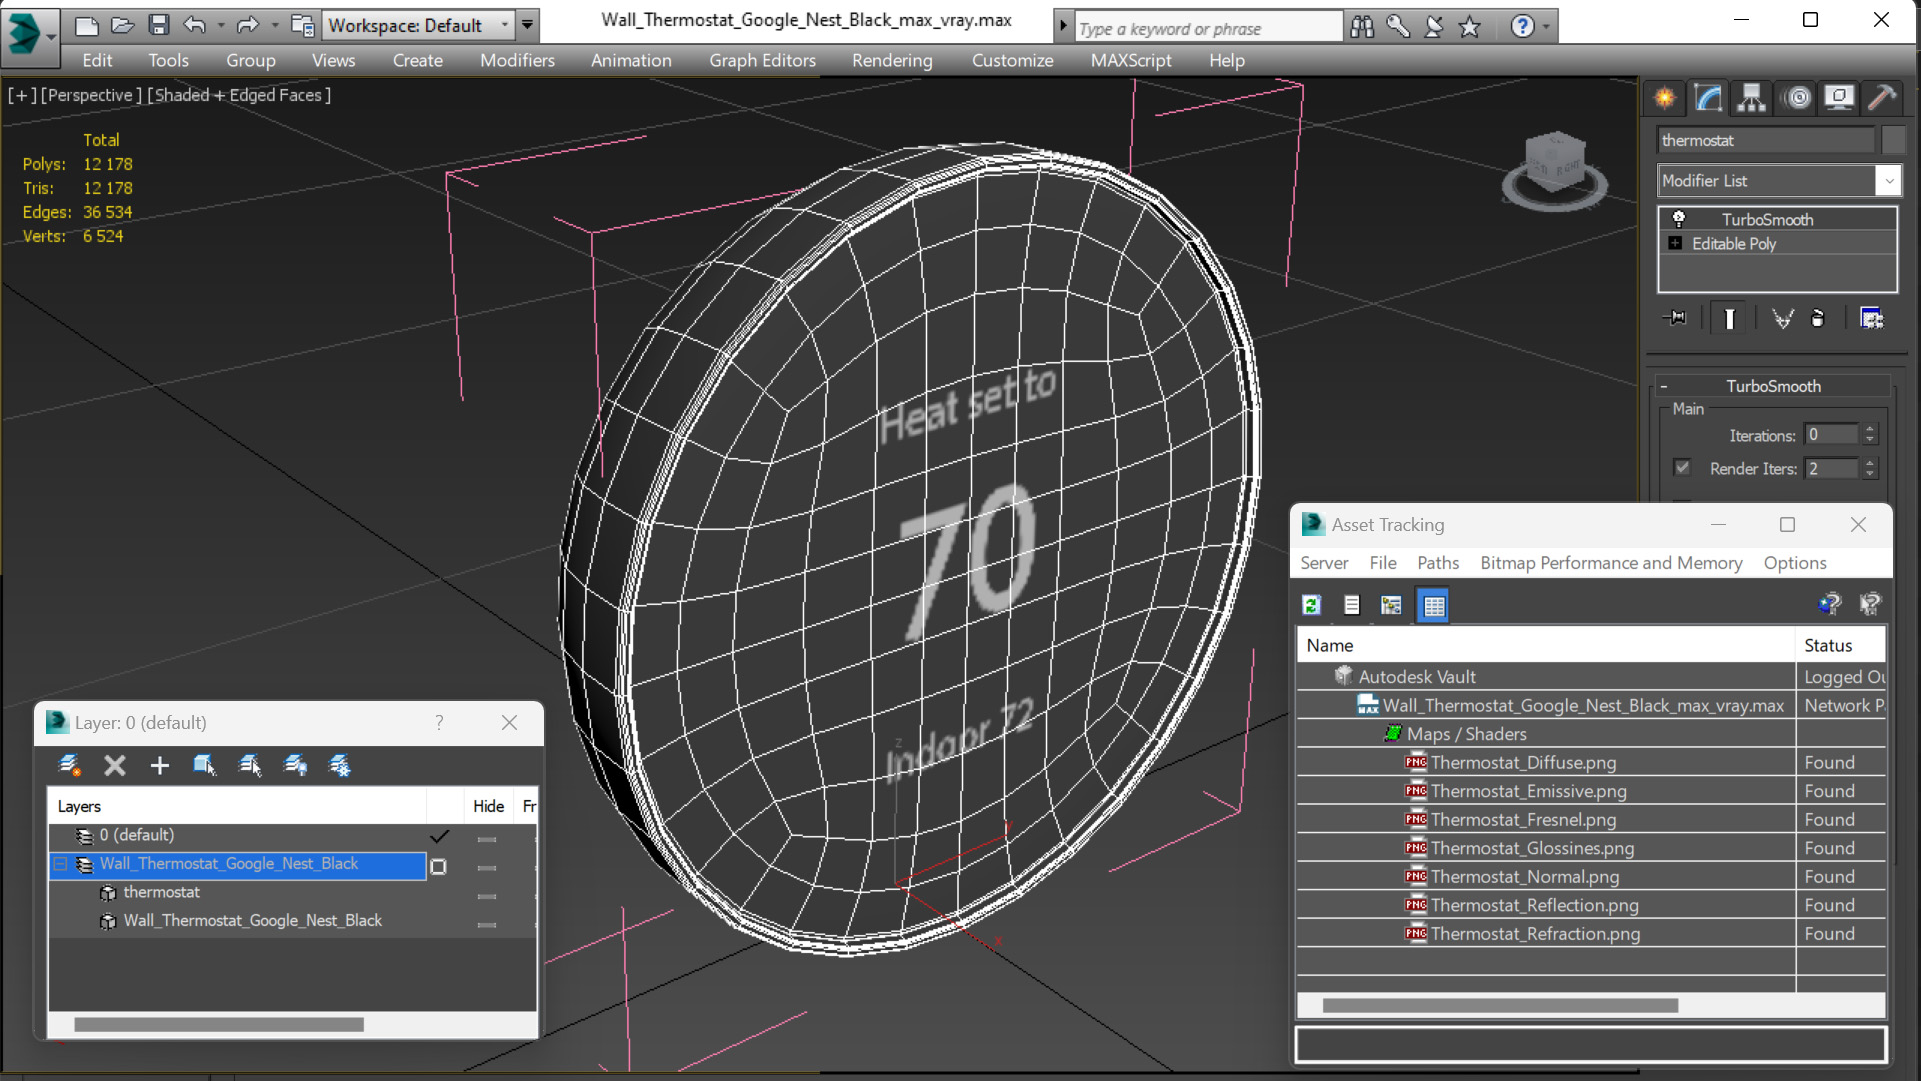Image resolution: width=1921 pixels, height=1081 pixels.
Task: Click the Save File disk icon
Action: [x=158, y=25]
